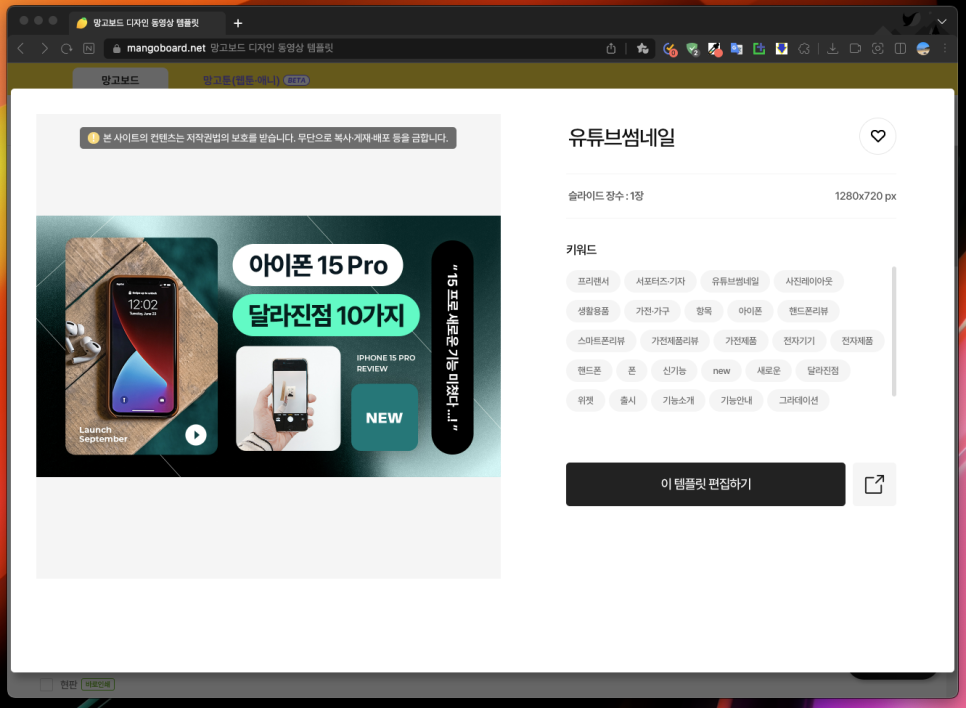Click the play button on thumbnail
This screenshot has height=708, width=966.
click(196, 435)
